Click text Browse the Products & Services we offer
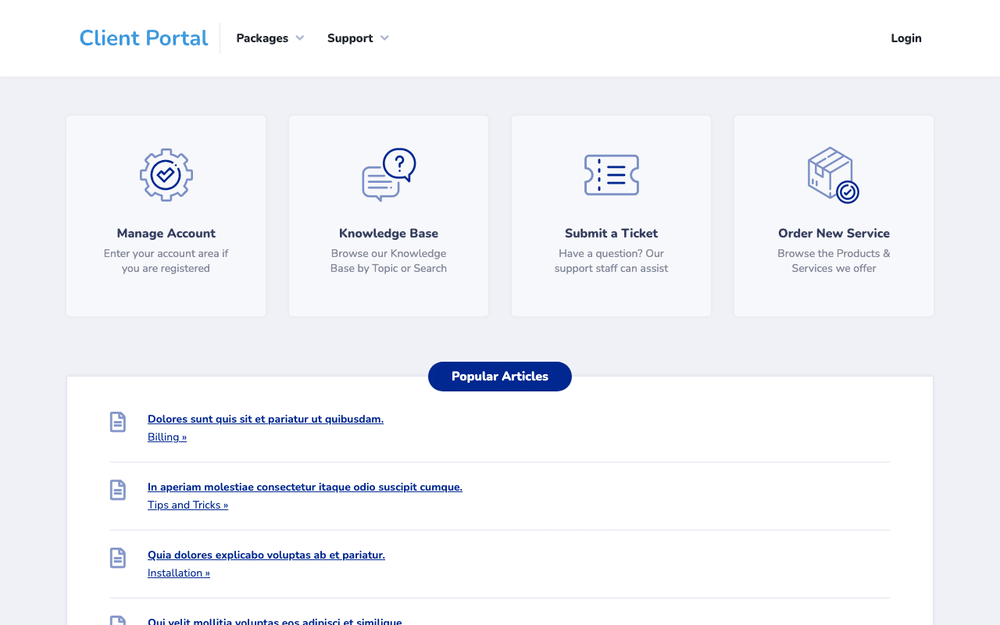 (x=834, y=261)
